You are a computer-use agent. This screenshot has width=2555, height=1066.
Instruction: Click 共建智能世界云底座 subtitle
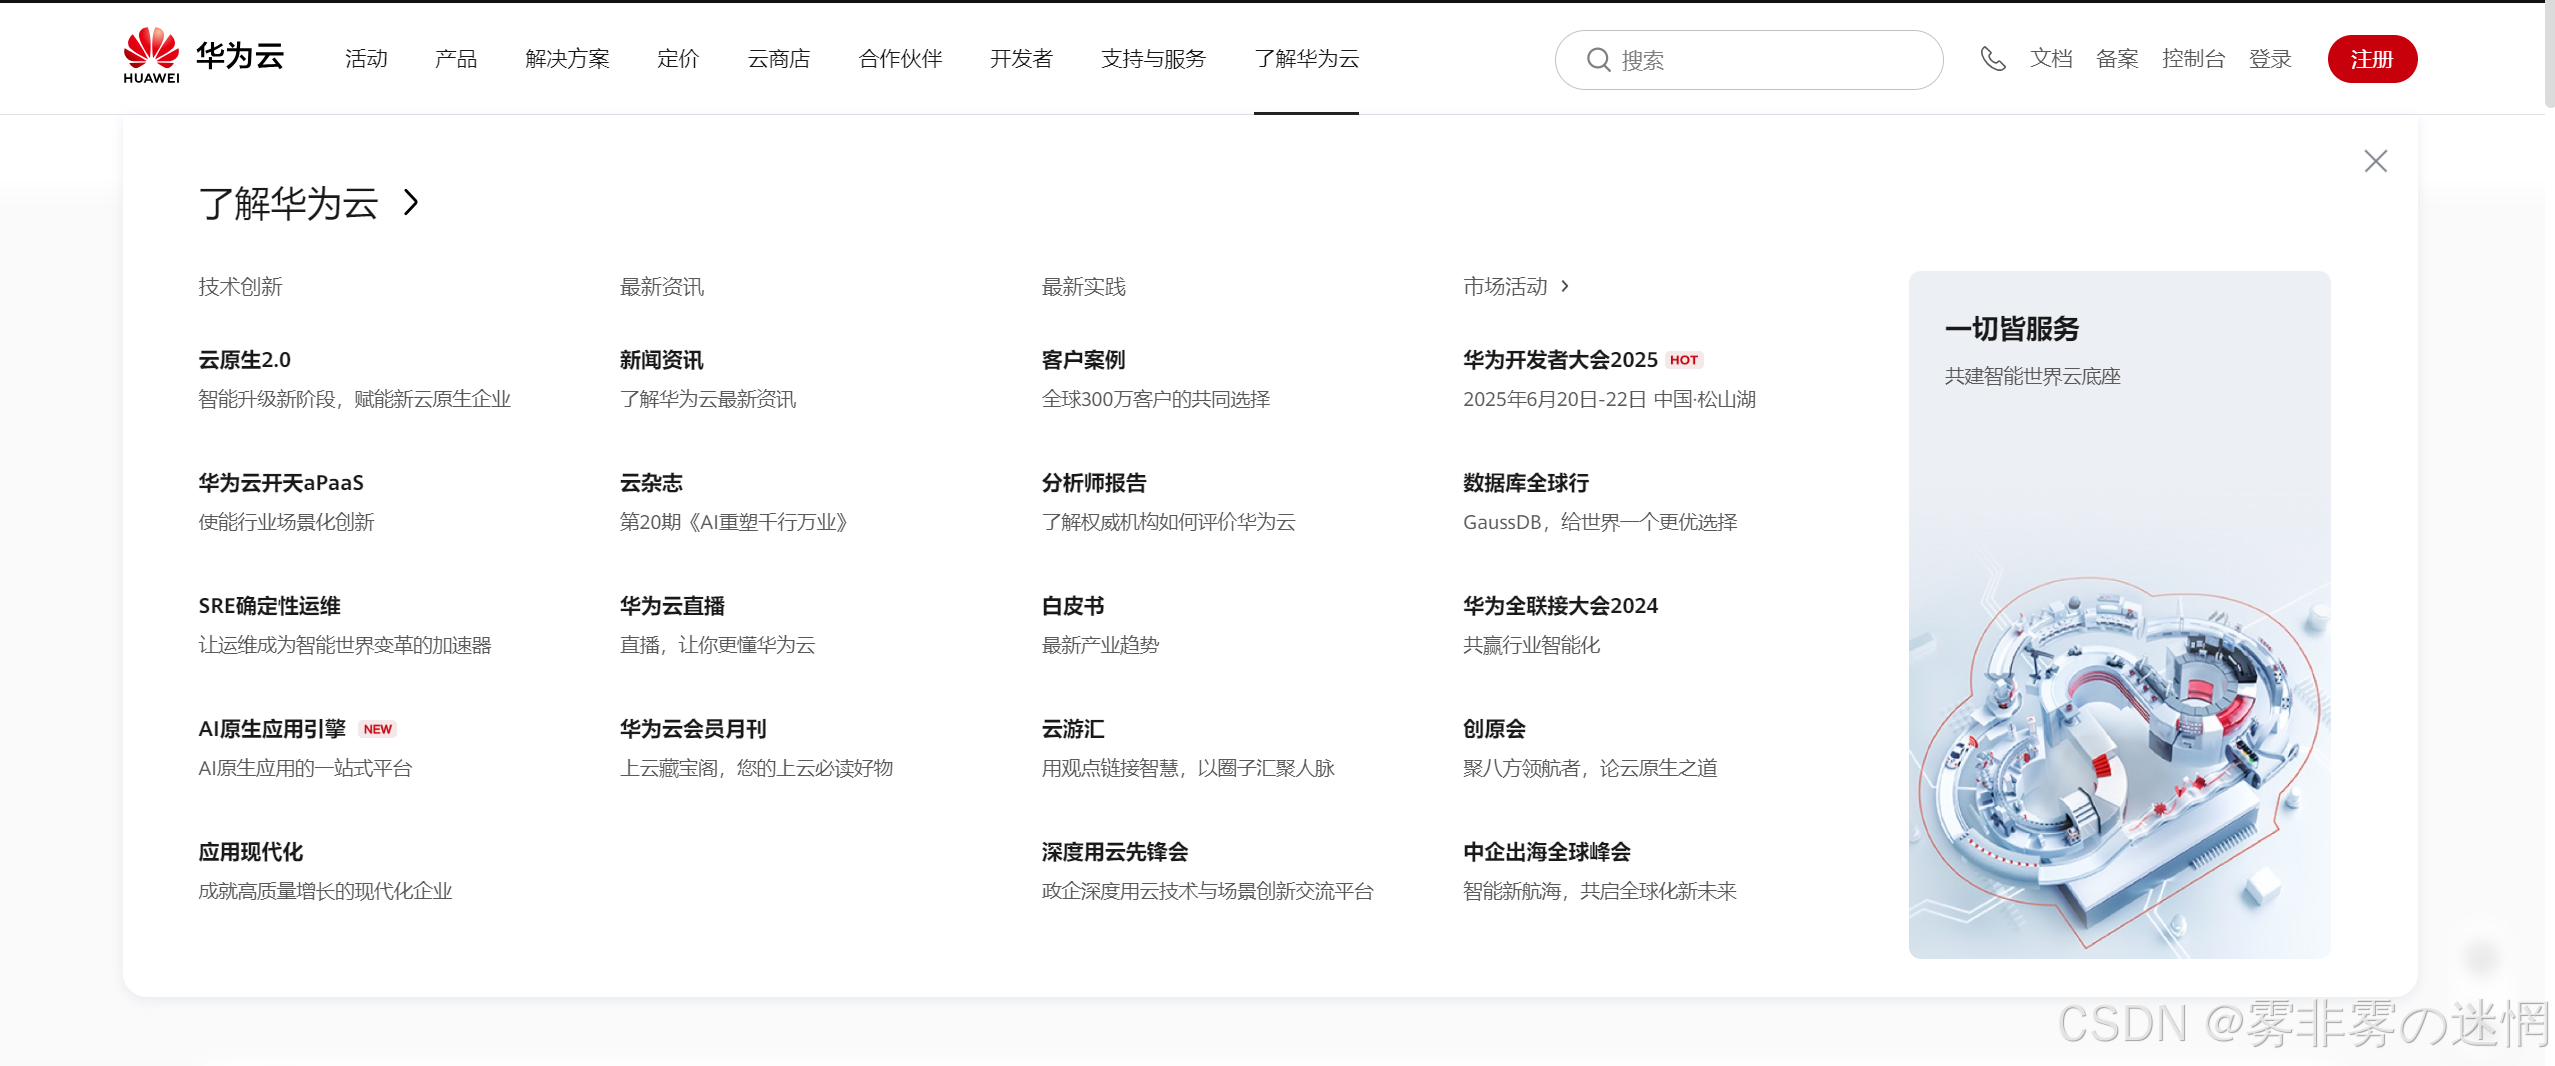[x=2032, y=376]
